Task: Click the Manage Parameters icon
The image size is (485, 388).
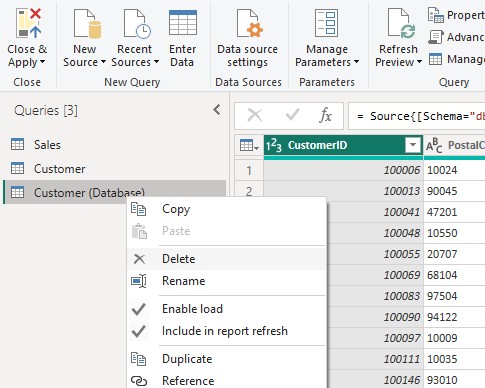Action: [x=326, y=23]
